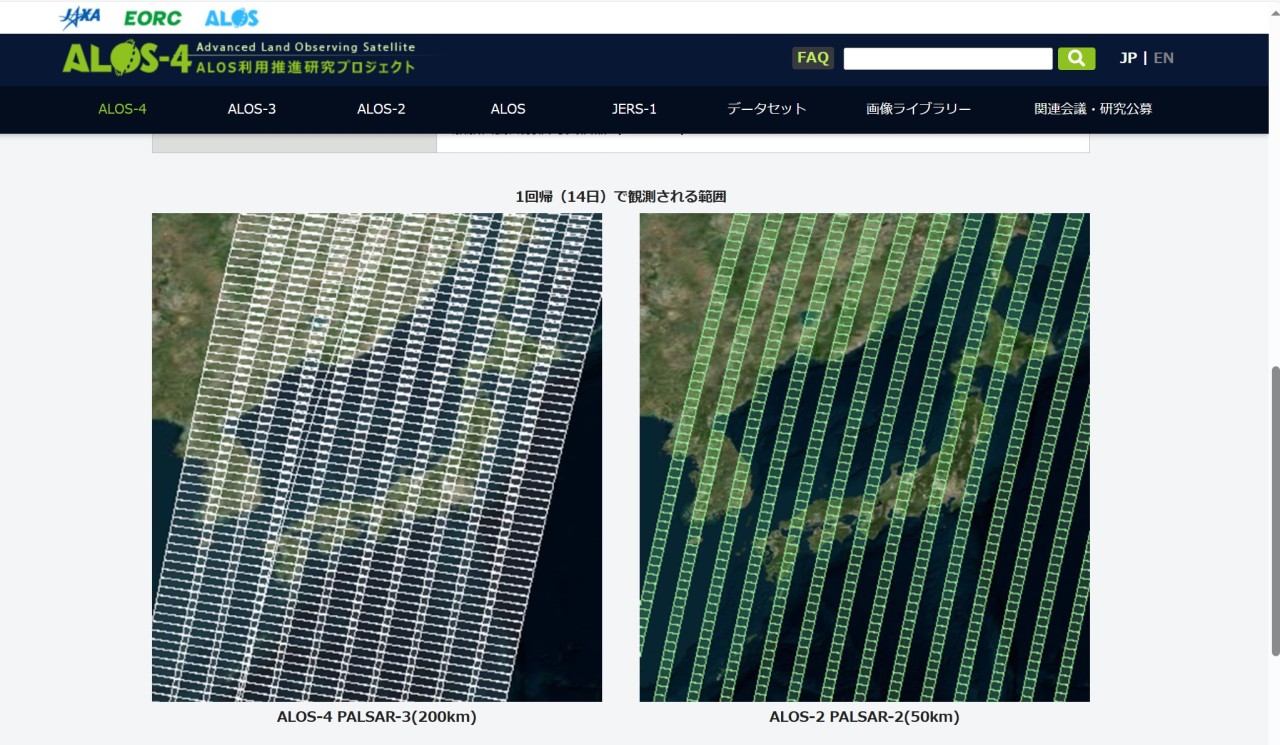The width and height of the screenshot is (1280, 745).
Task: Click the ALOS logo in top bar
Action: tap(231, 18)
